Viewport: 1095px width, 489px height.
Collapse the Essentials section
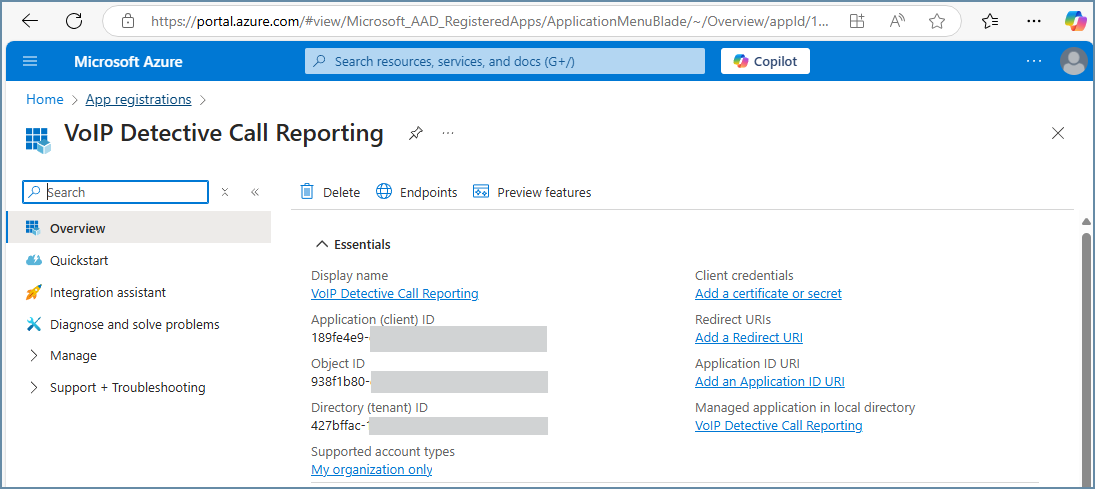pyautogui.click(x=353, y=244)
